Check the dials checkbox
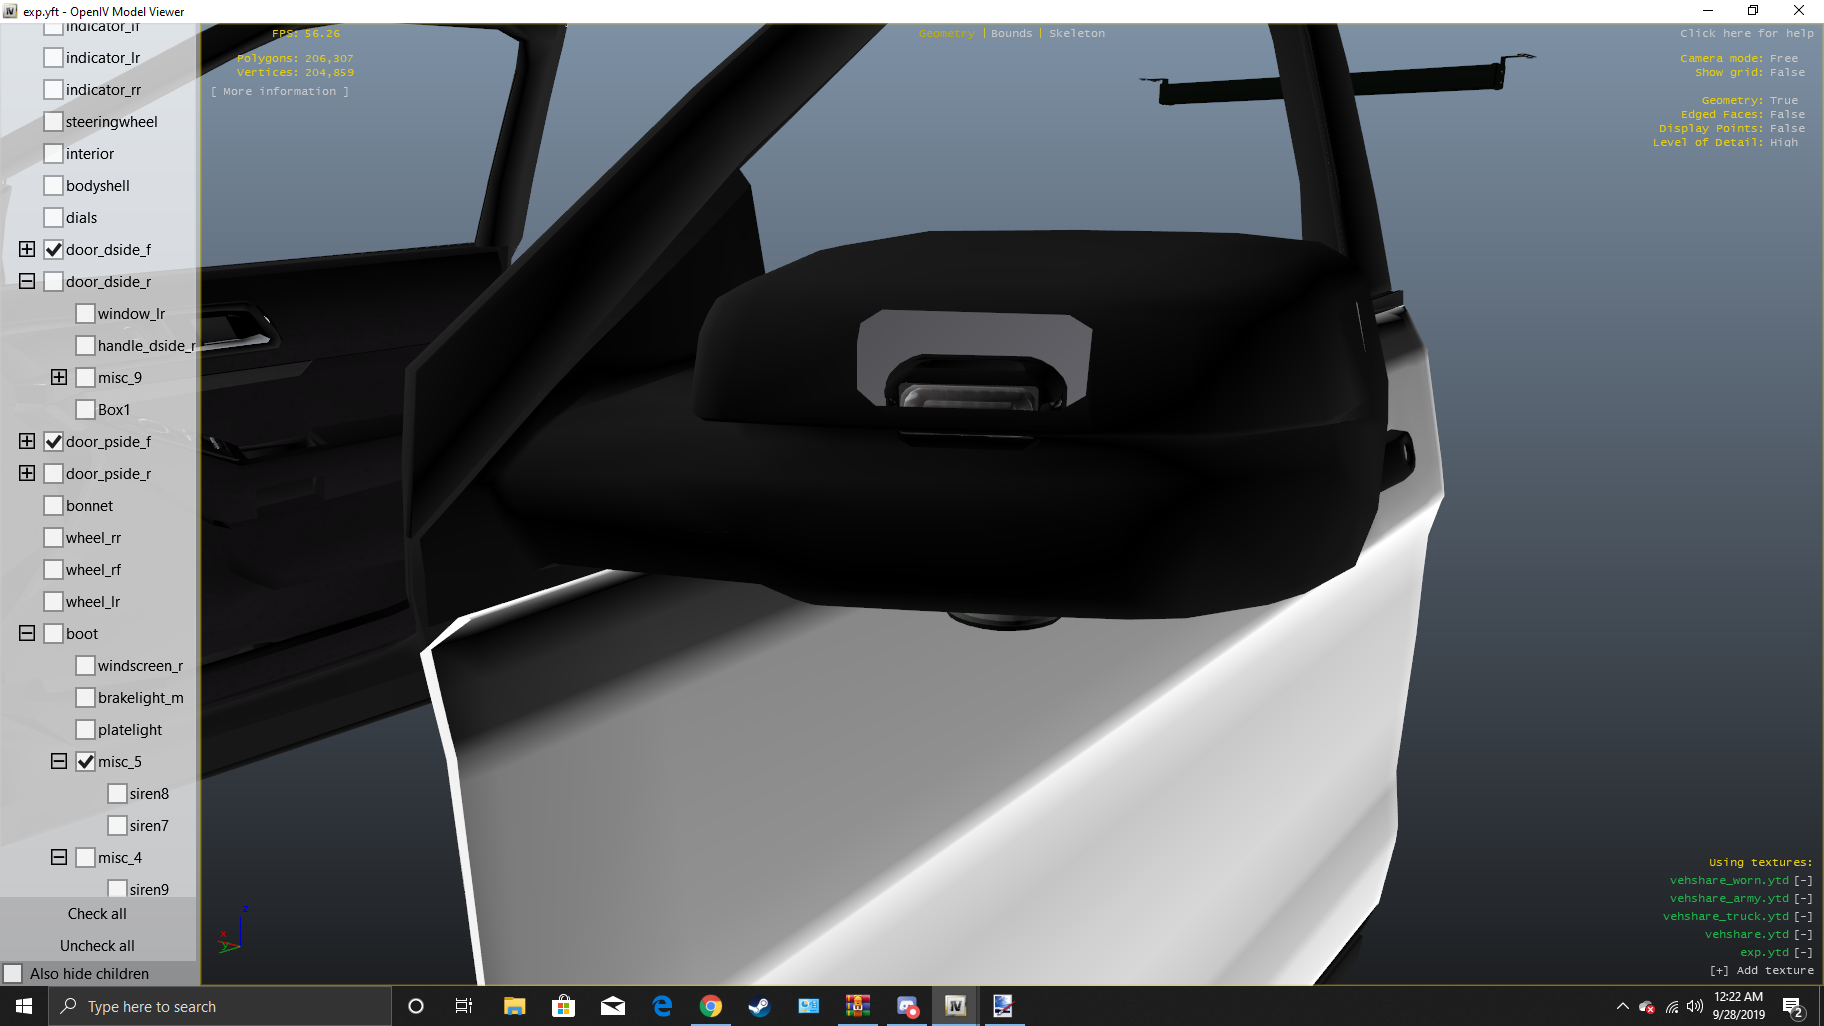1824x1026 pixels. [x=54, y=218]
